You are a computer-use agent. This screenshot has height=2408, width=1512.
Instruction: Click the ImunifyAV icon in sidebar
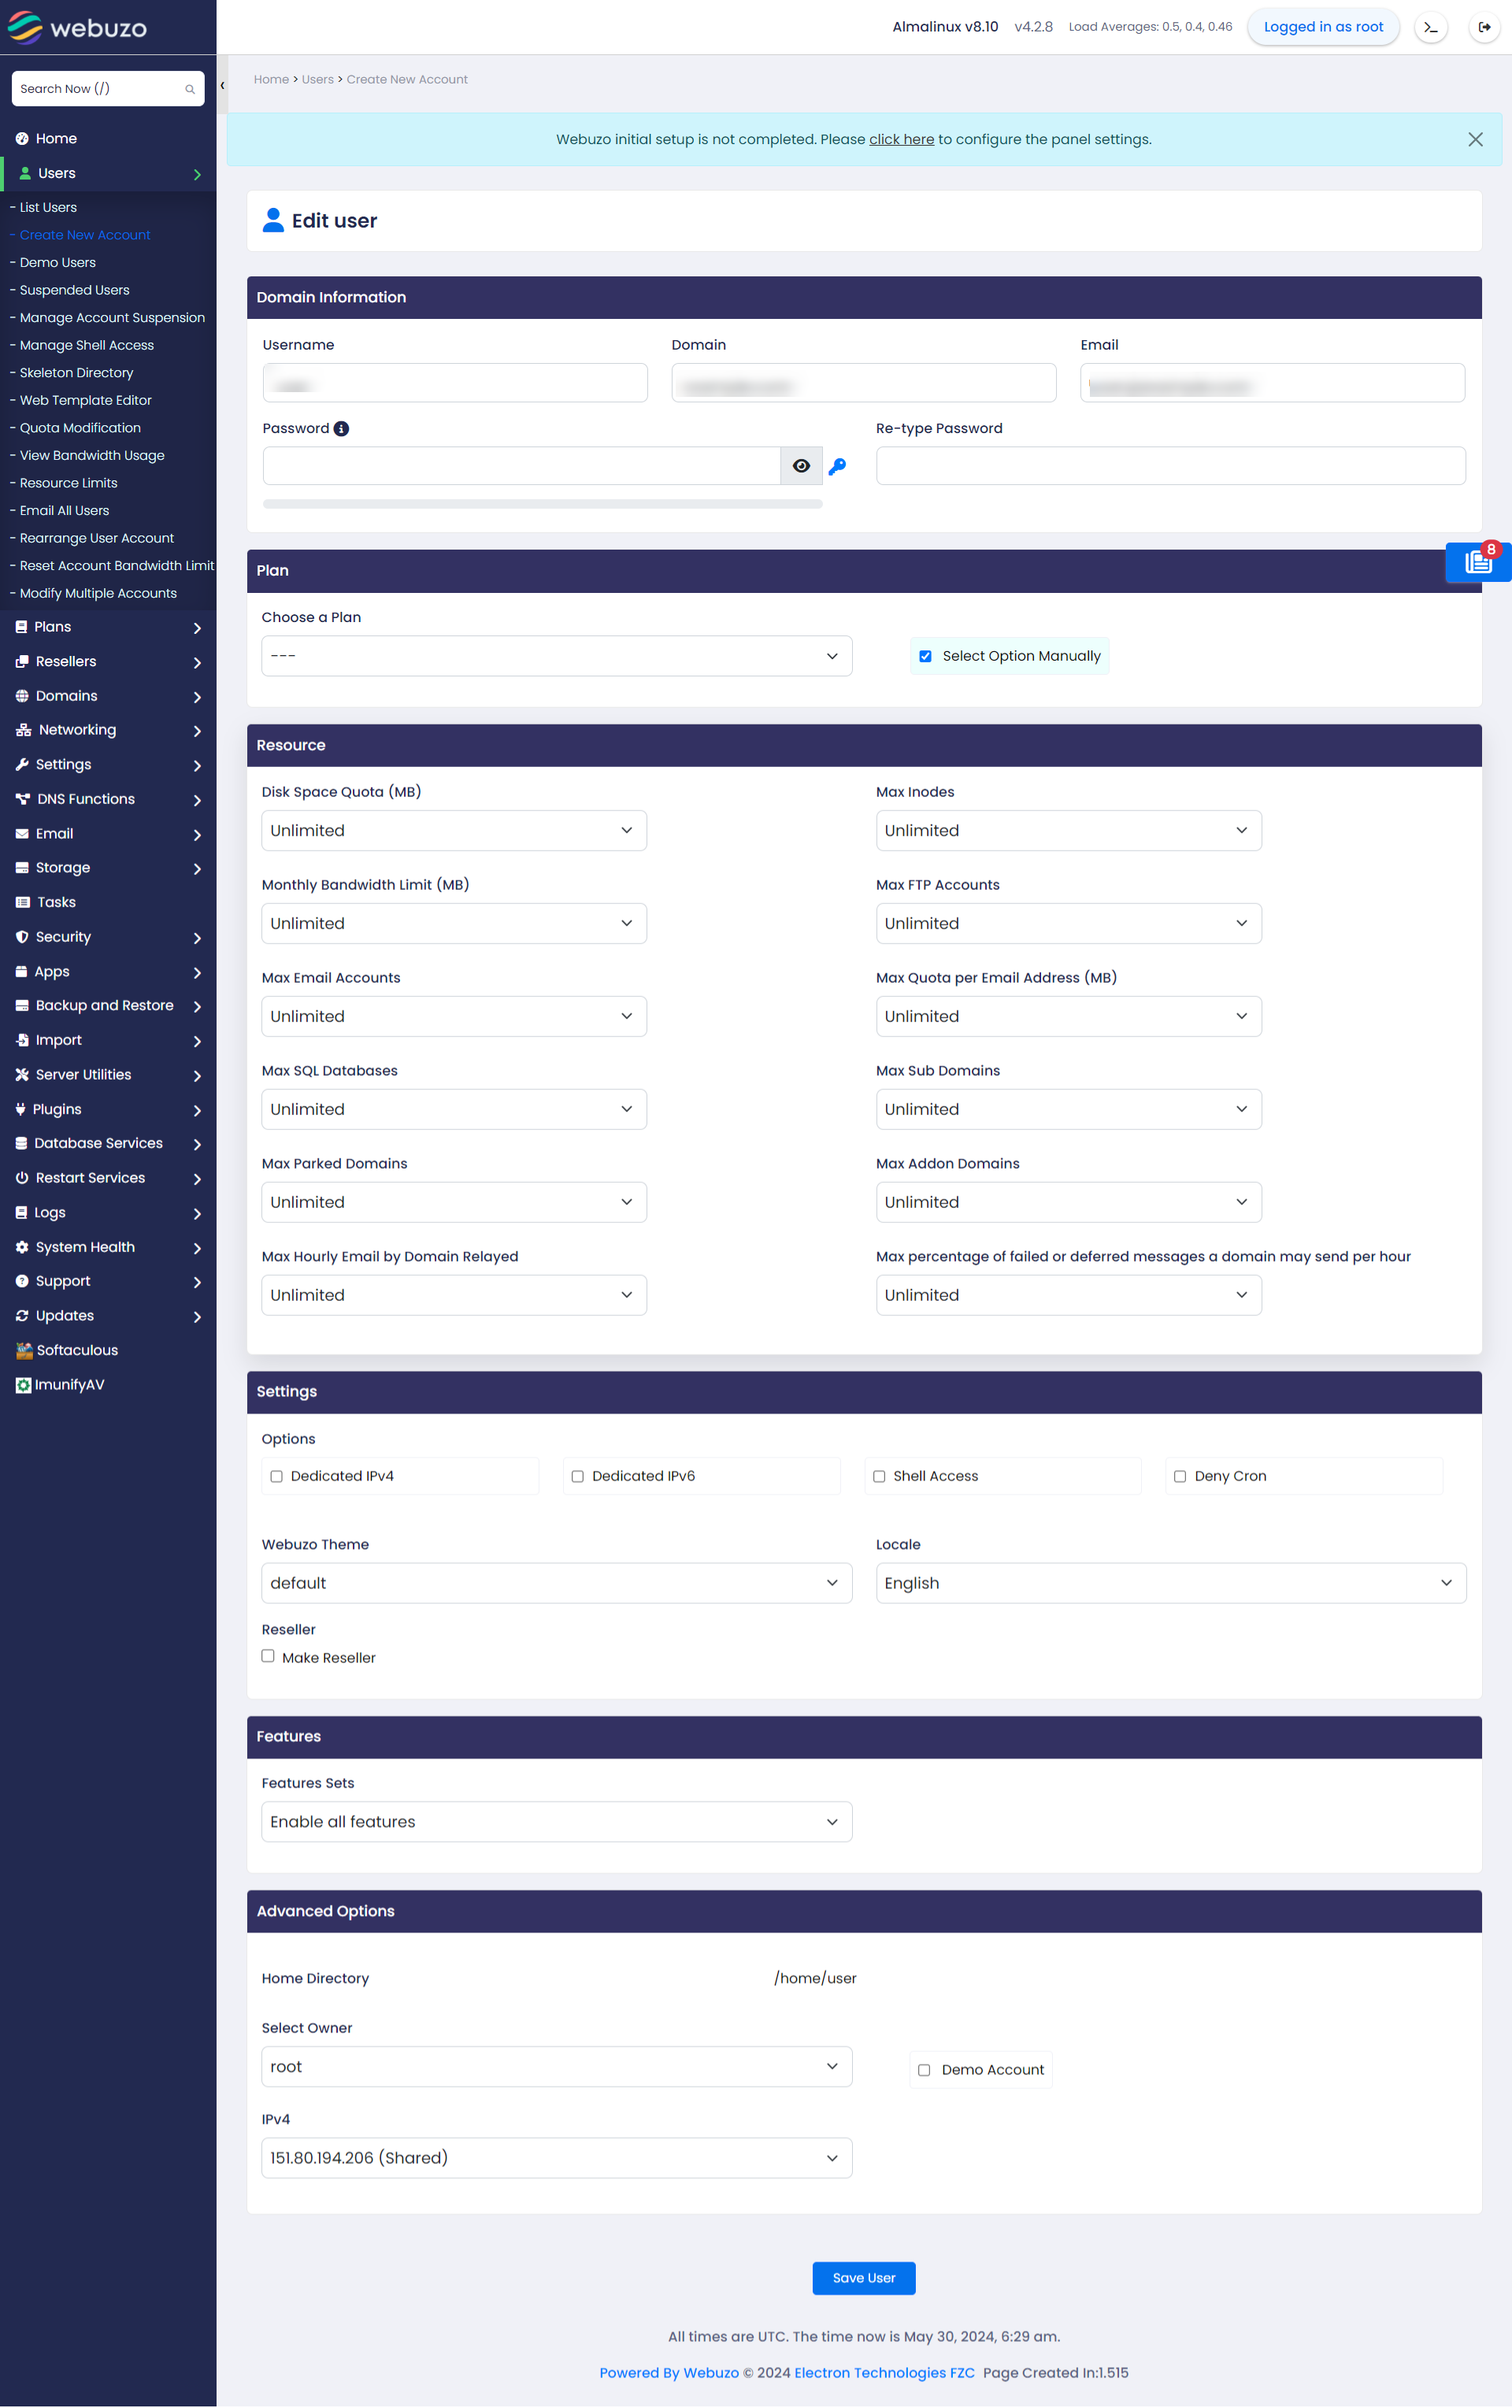point(21,1384)
